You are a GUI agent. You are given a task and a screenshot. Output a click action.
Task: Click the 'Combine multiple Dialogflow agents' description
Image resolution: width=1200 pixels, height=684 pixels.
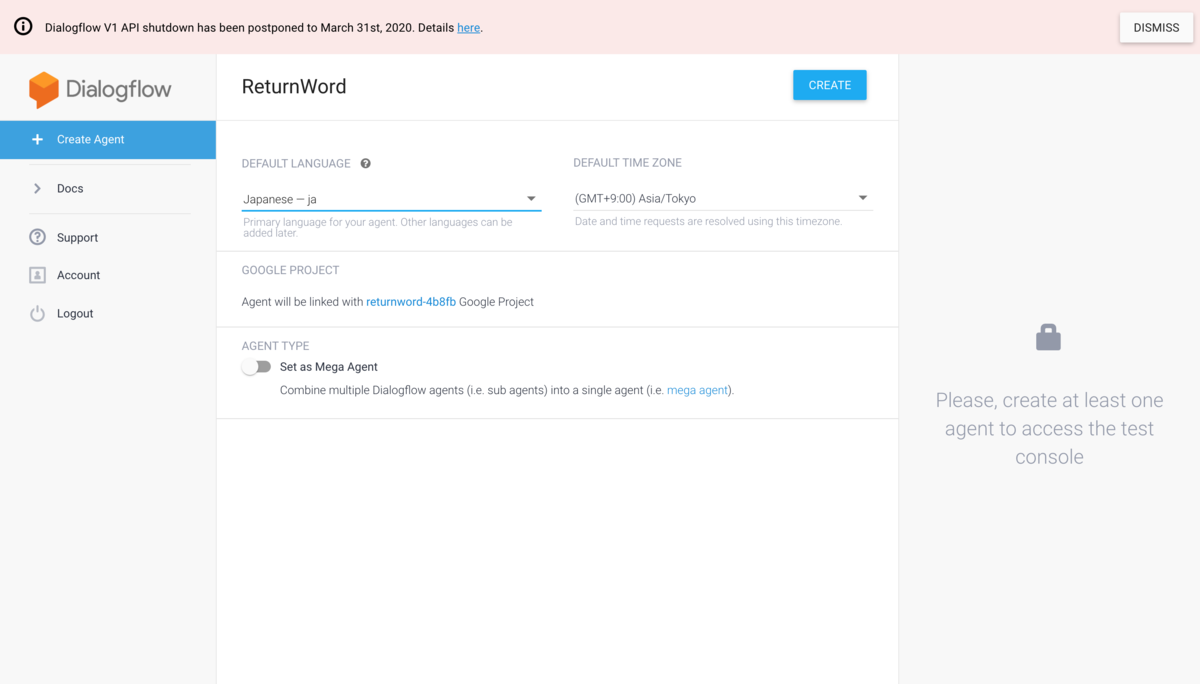[x=507, y=390]
